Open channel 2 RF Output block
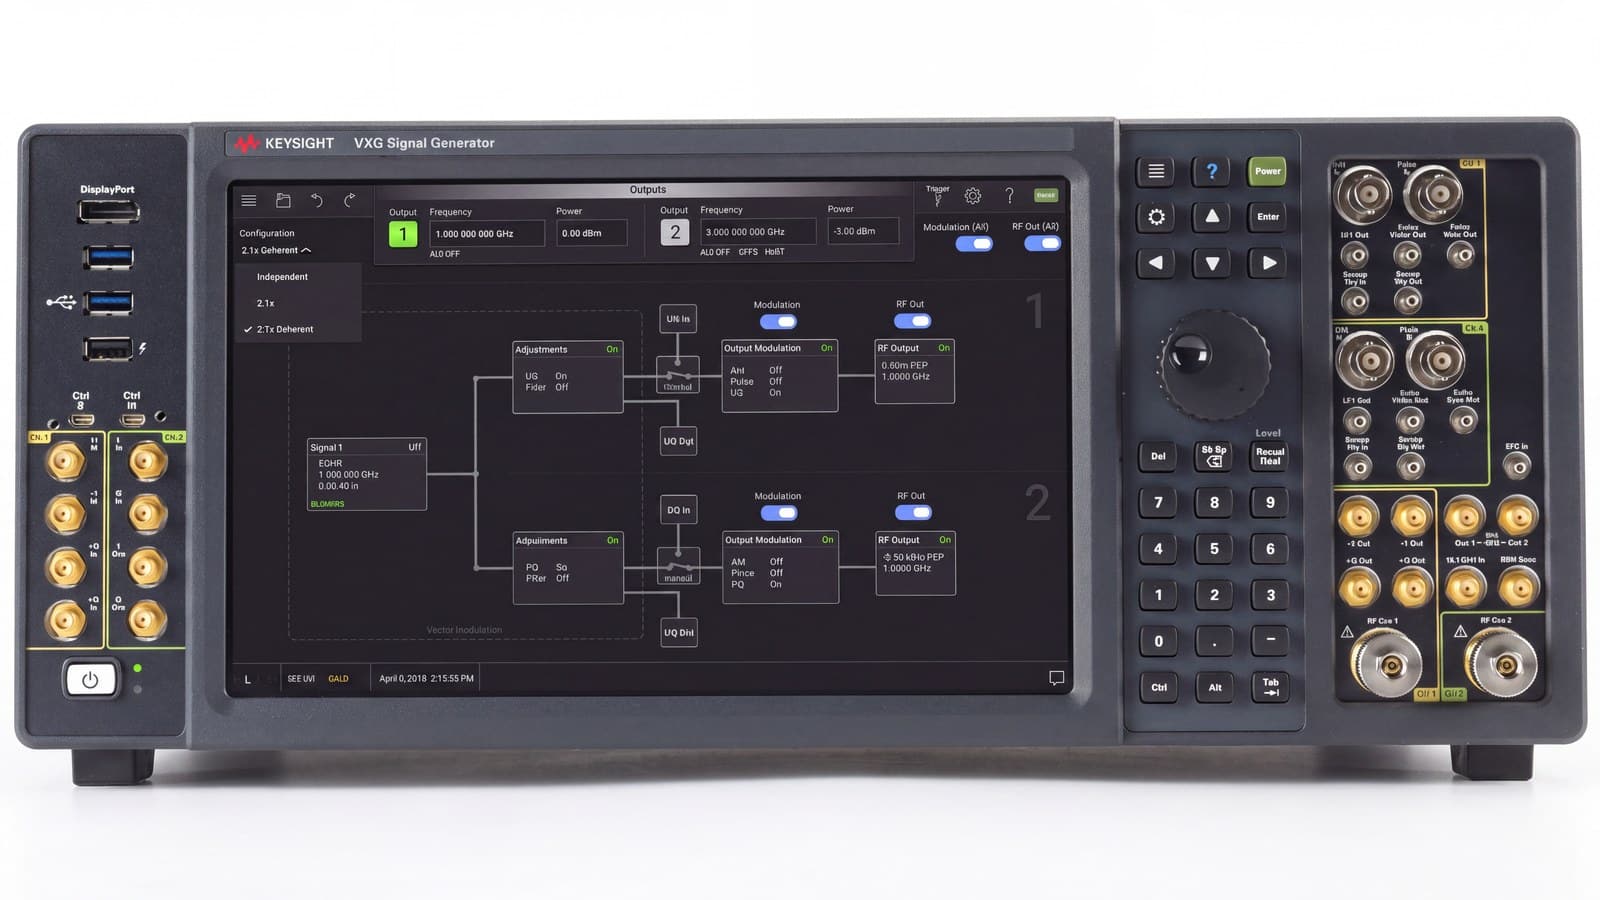Screen dimensions: 1600x900 (916, 564)
